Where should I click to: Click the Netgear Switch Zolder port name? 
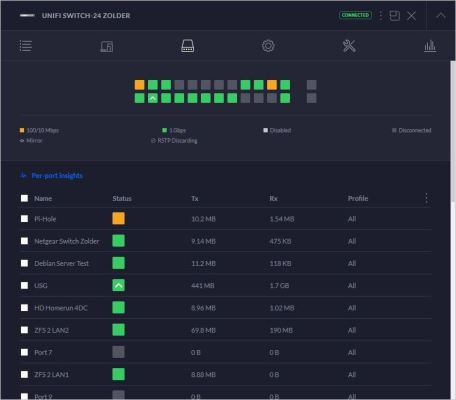66,241
